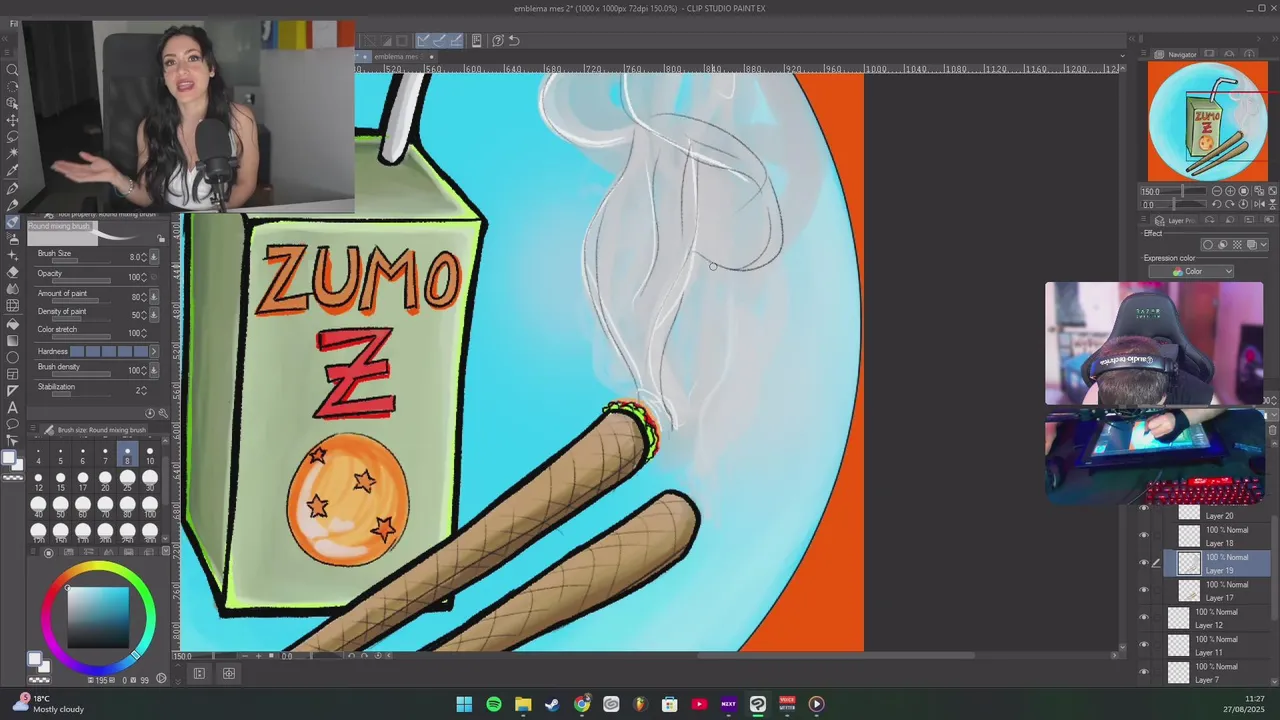Adjust Brush Size stepper arrows

(144, 257)
